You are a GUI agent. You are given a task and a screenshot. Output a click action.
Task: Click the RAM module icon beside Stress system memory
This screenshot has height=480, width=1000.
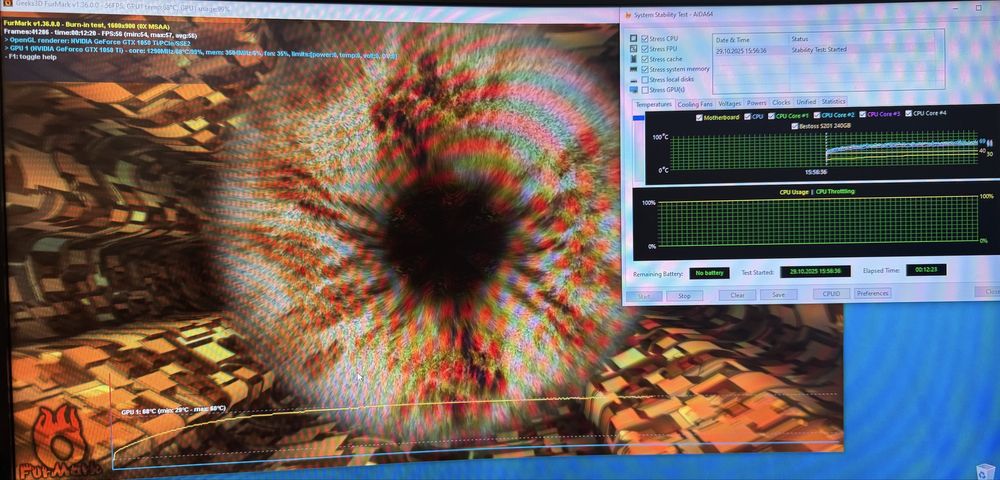click(633, 69)
